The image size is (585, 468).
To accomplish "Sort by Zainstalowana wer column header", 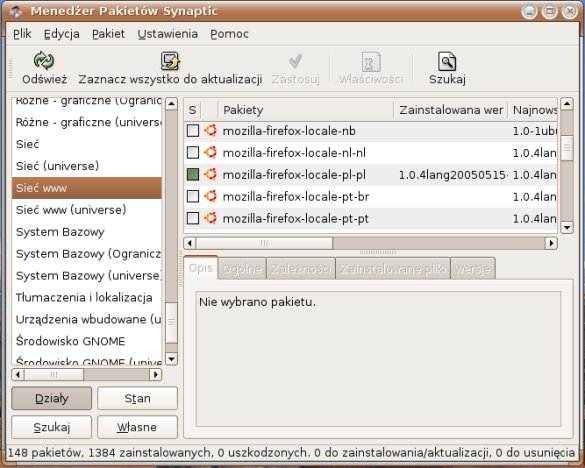I will coord(451,110).
